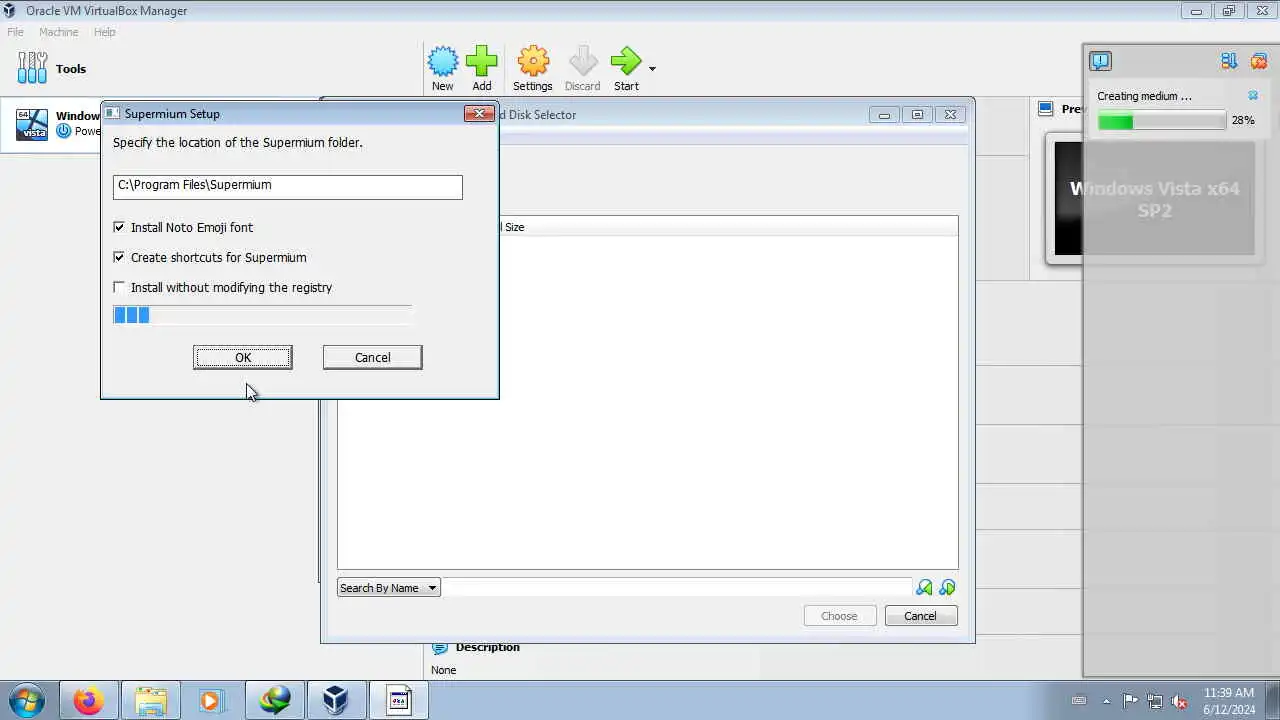Viewport: 1280px width, 720px height.
Task: Click Cancel in the Hard Disk Selector window
Action: pyautogui.click(x=921, y=616)
